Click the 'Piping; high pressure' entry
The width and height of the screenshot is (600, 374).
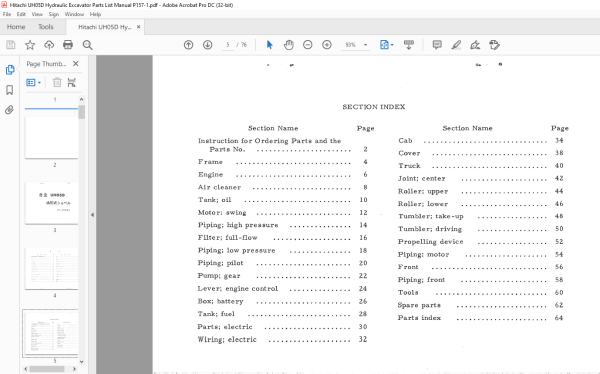coord(238,225)
